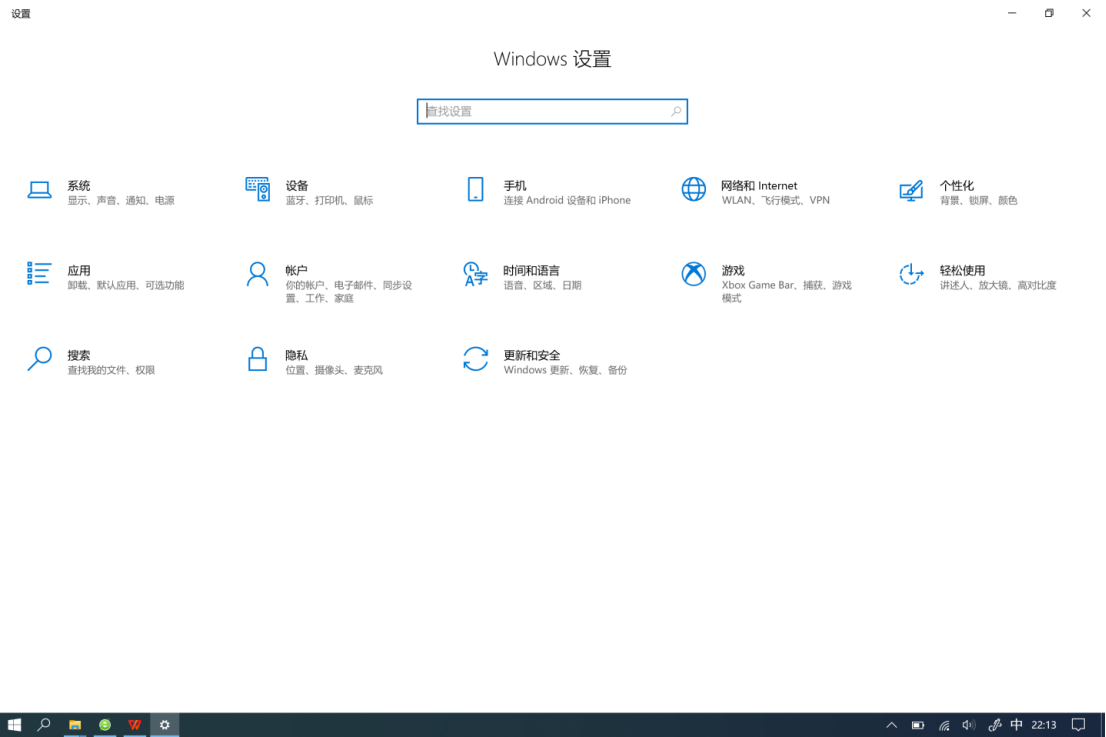Open the 隐私 lock icon
The height and width of the screenshot is (737, 1106).
(x=257, y=358)
